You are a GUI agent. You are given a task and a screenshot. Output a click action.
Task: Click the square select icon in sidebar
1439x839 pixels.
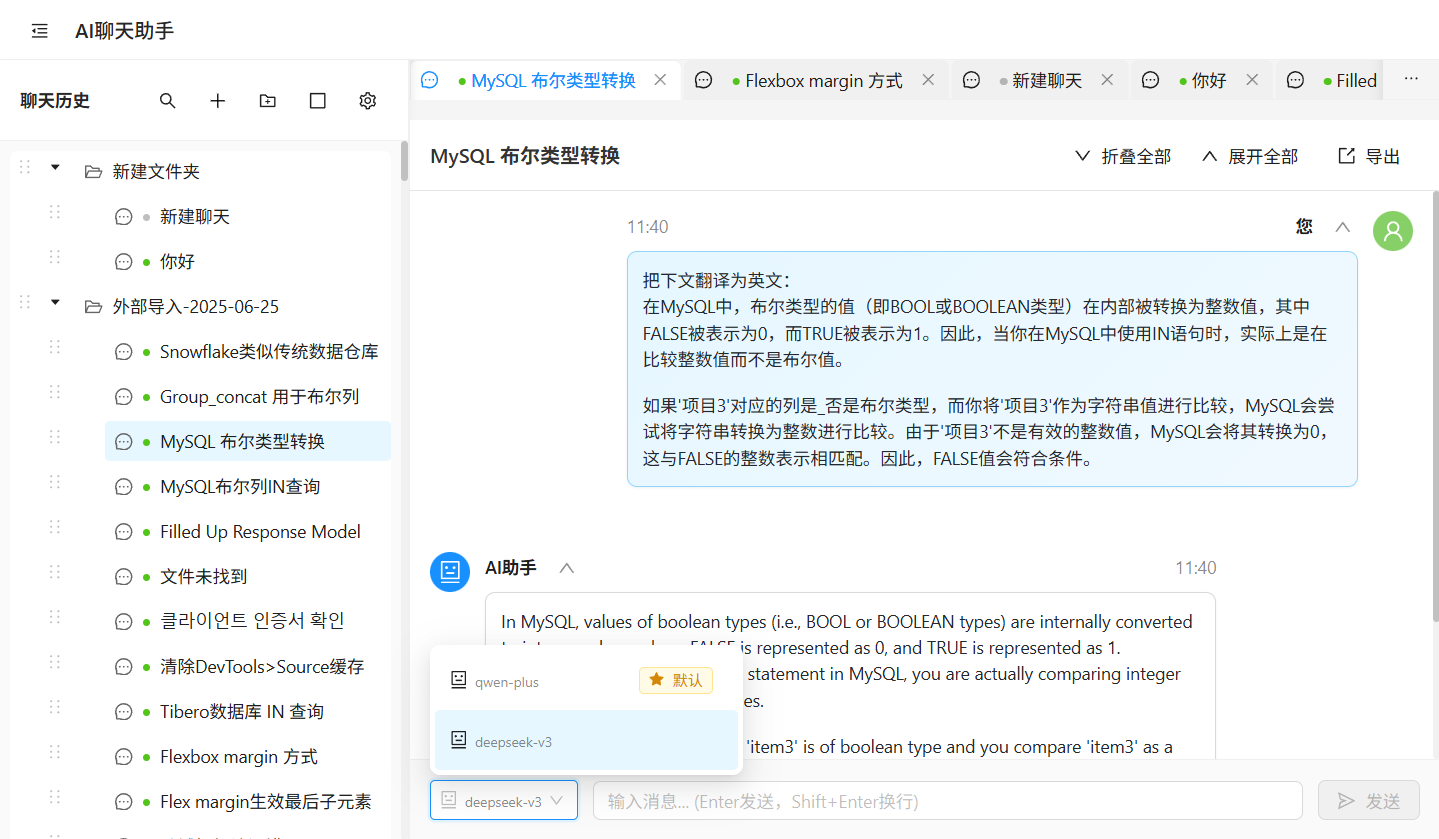318,101
